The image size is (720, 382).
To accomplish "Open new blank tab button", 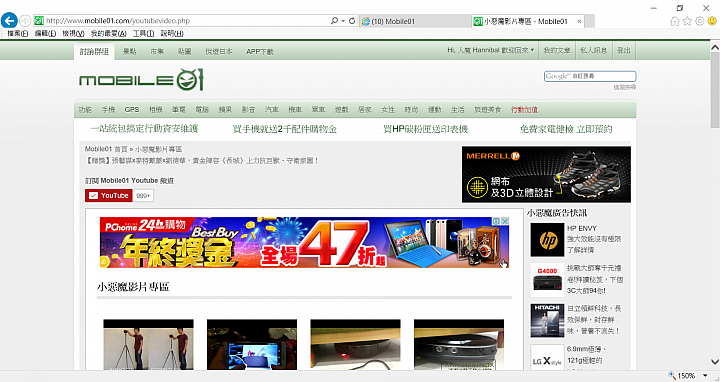I will 590,21.
